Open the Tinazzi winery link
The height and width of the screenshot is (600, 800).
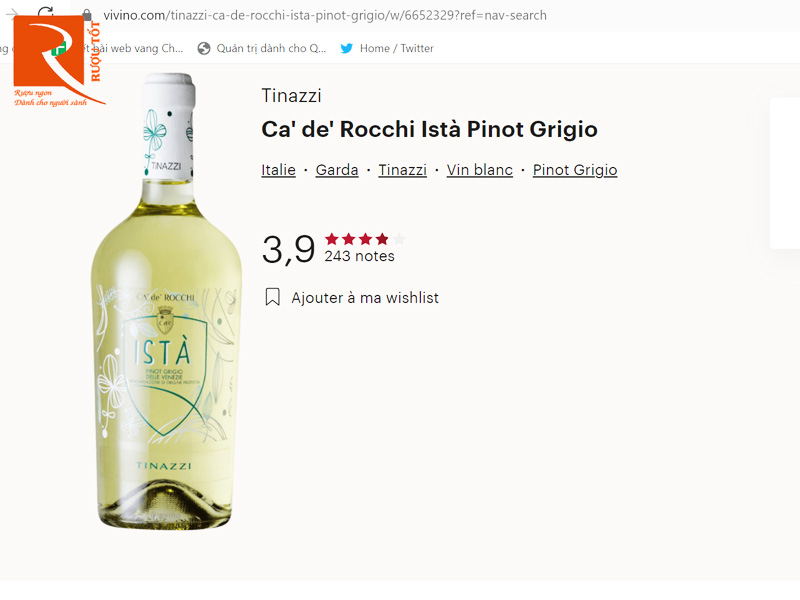(x=402, y=170)
